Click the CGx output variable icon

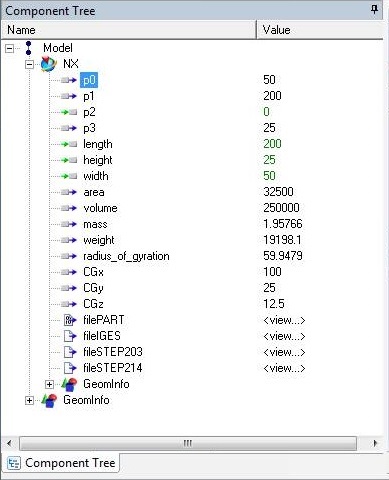point(69,272)
